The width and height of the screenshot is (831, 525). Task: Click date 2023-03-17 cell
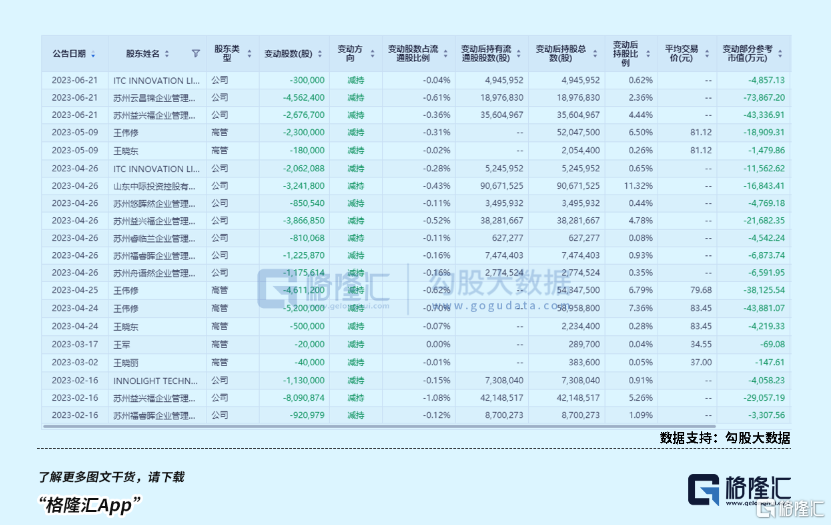(75, 344)
